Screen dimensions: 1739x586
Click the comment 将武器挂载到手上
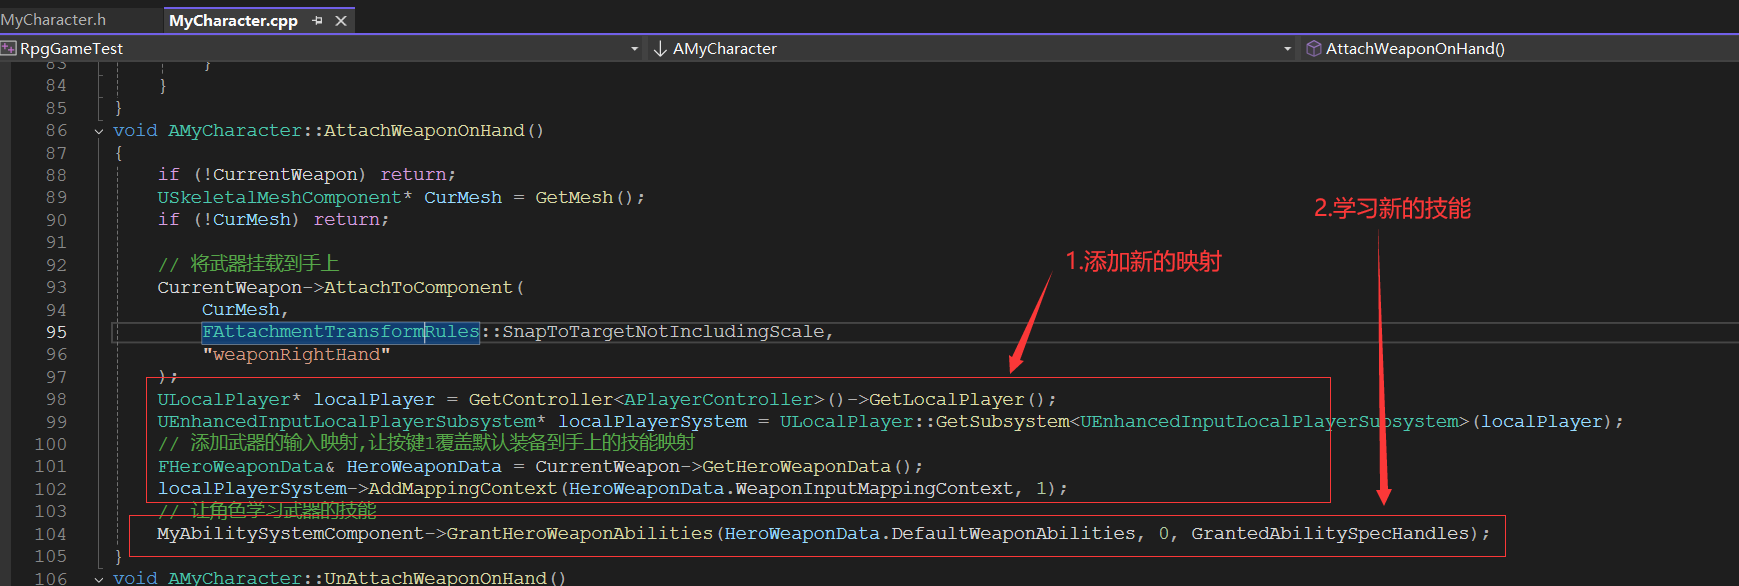[248, 264]
